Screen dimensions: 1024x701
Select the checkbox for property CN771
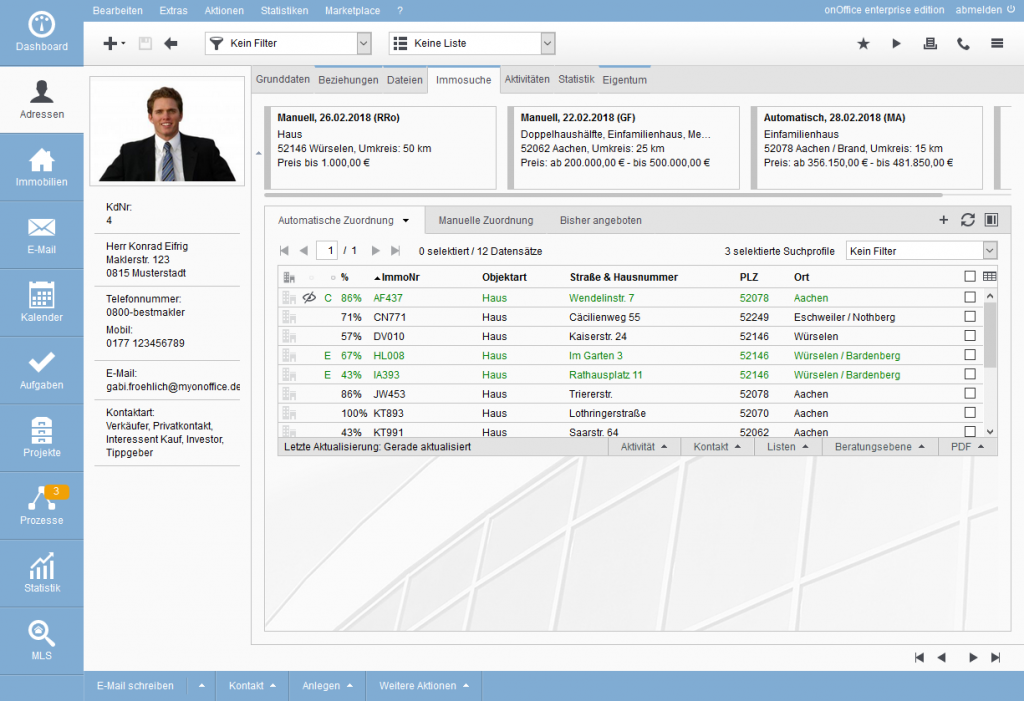click(x=969, y=314)
